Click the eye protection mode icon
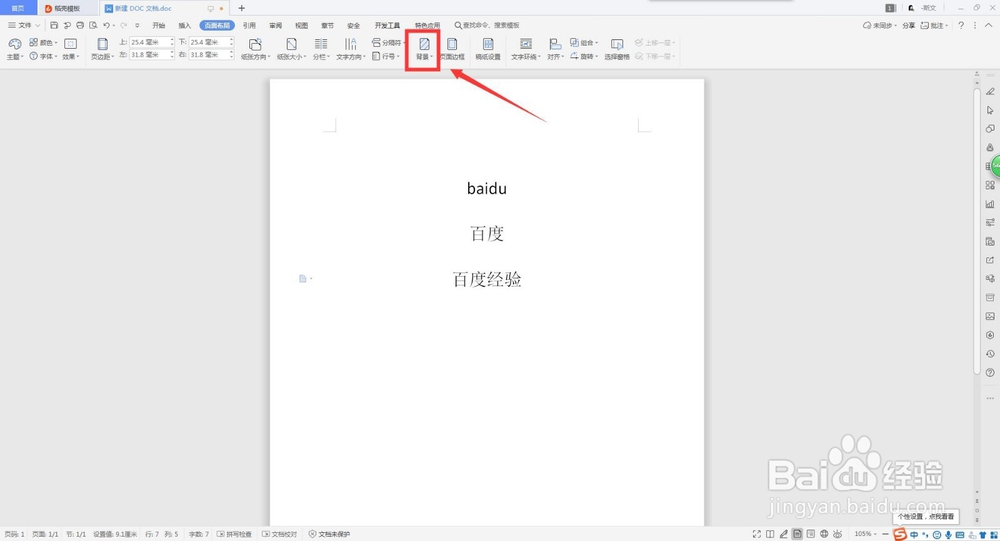 point(837,534)
